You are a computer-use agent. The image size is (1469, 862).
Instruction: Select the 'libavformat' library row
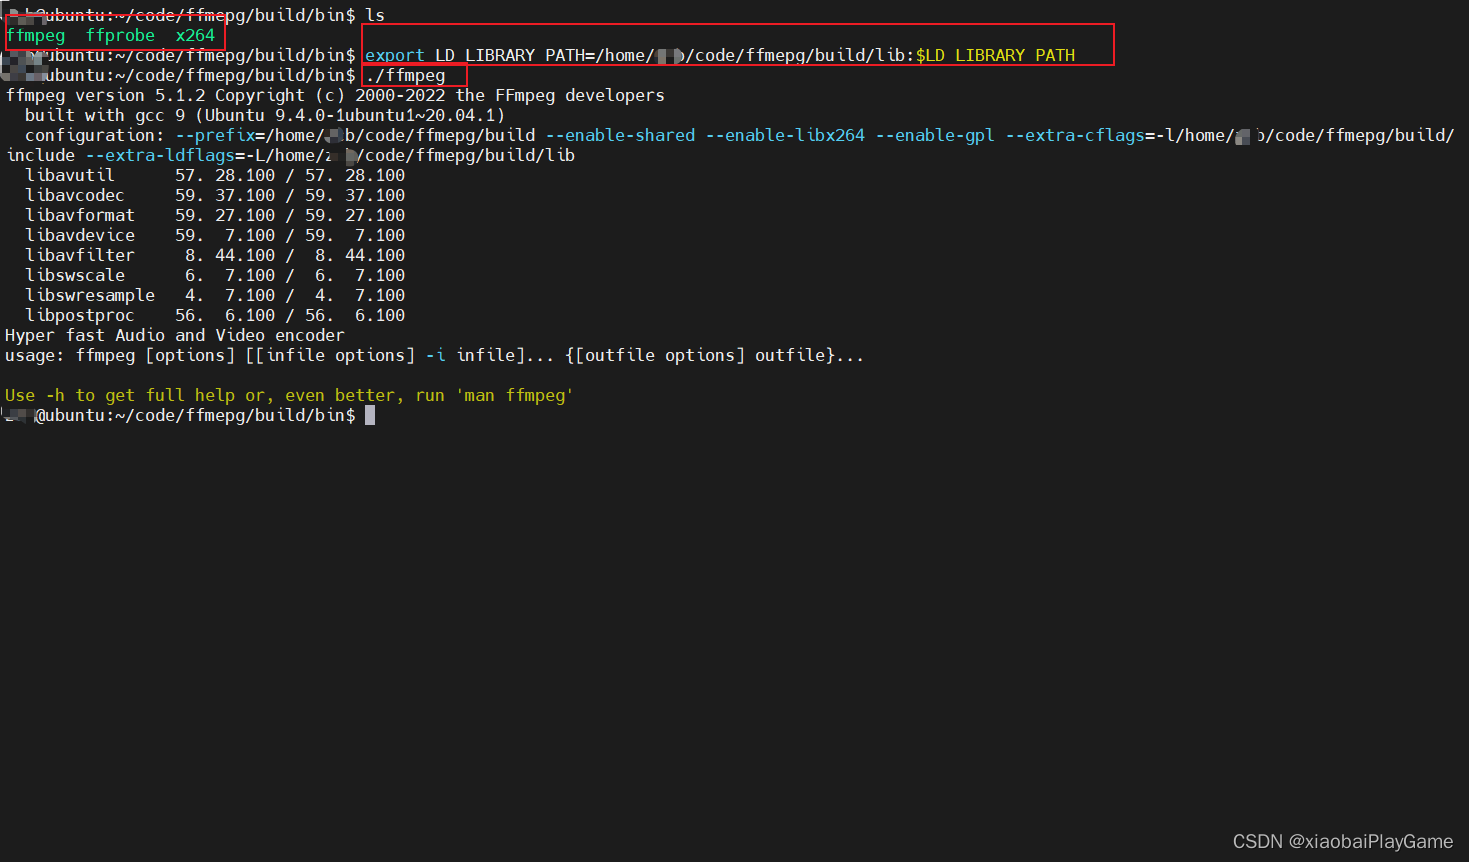click(x=215, y=216)
